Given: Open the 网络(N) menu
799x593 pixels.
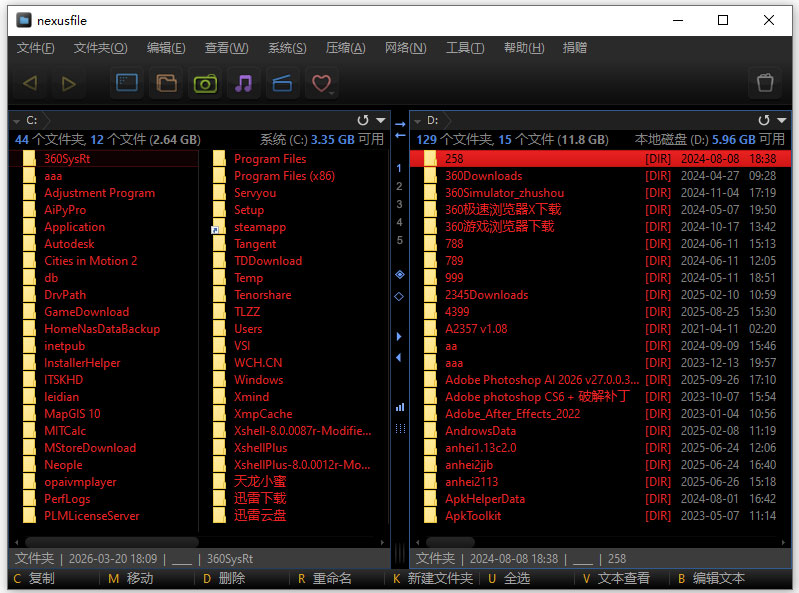Looking at the screenshot, I should (x=406, y=48).
